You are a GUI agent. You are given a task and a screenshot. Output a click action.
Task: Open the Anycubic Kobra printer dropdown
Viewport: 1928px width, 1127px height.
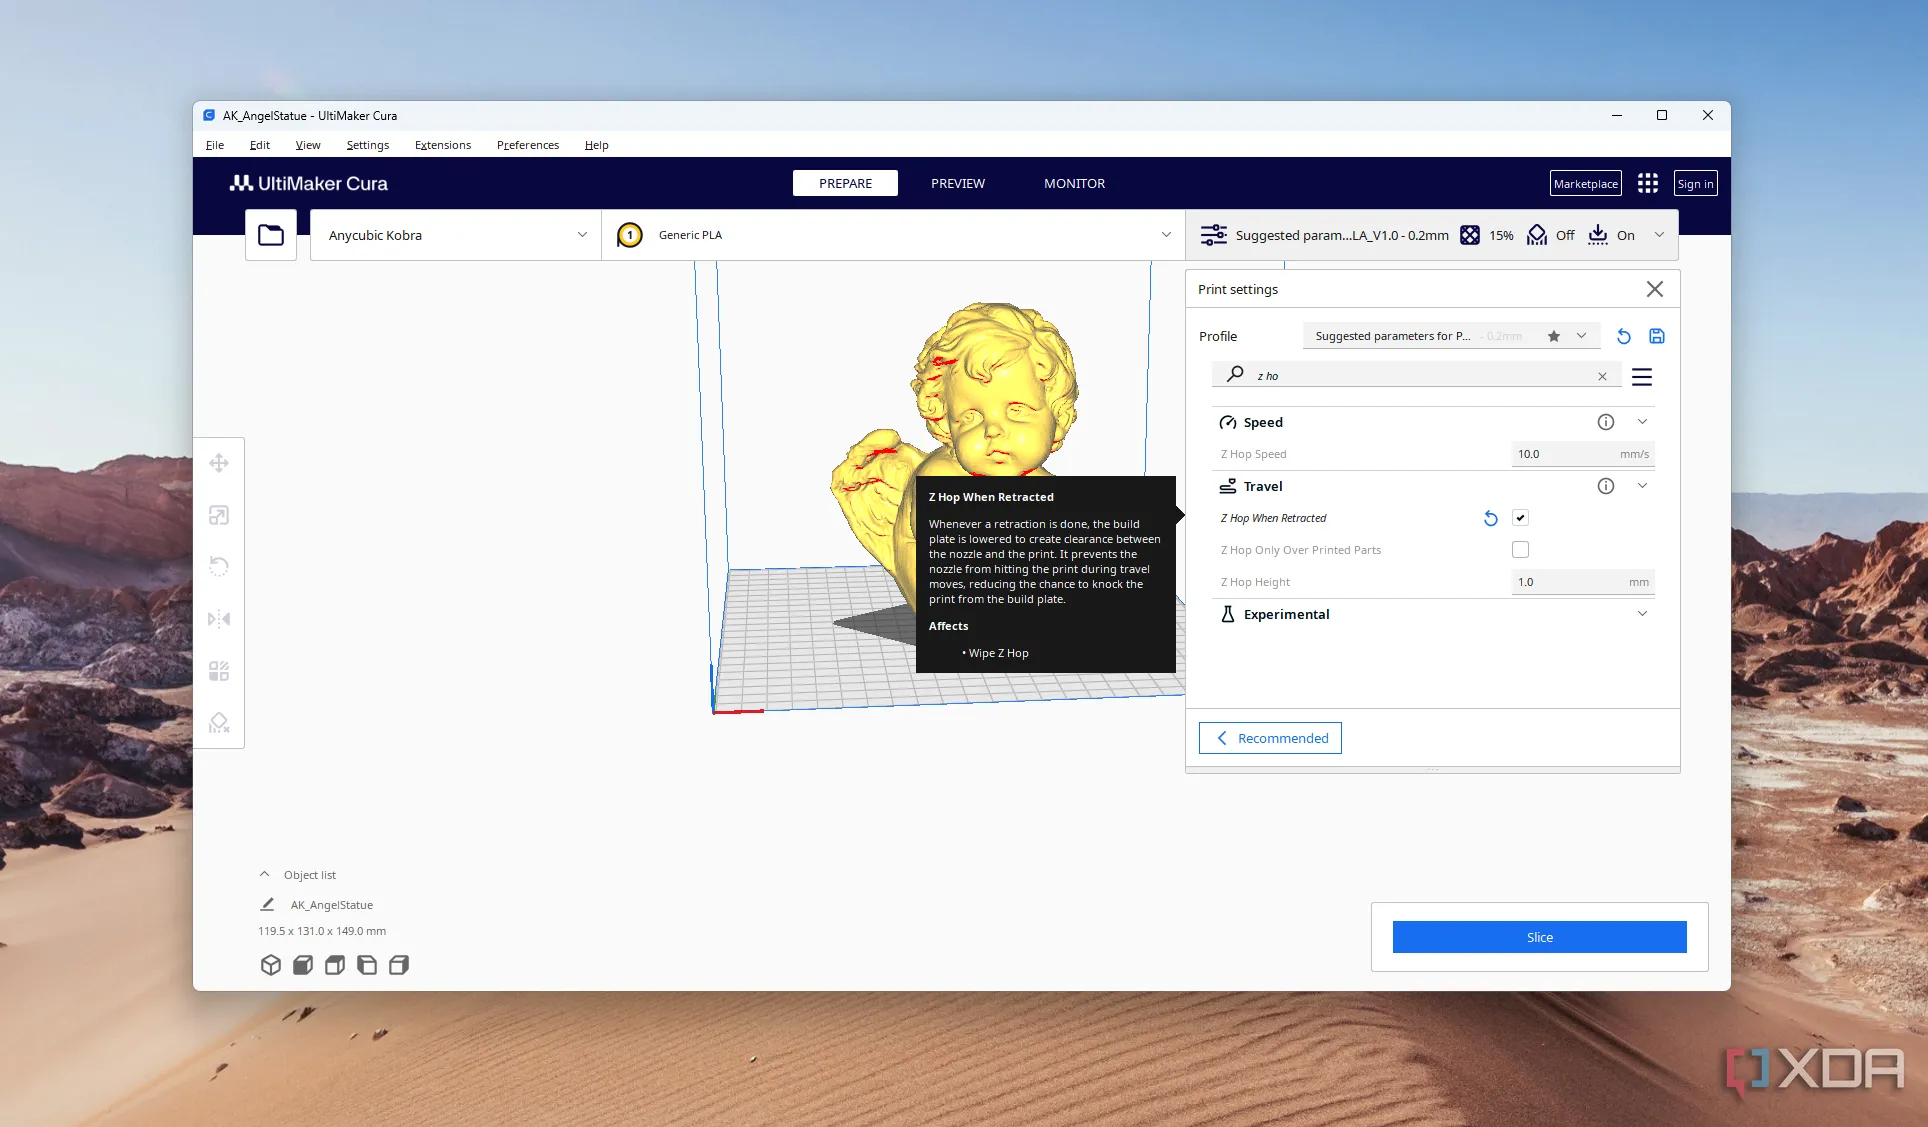tap(456, 235)
